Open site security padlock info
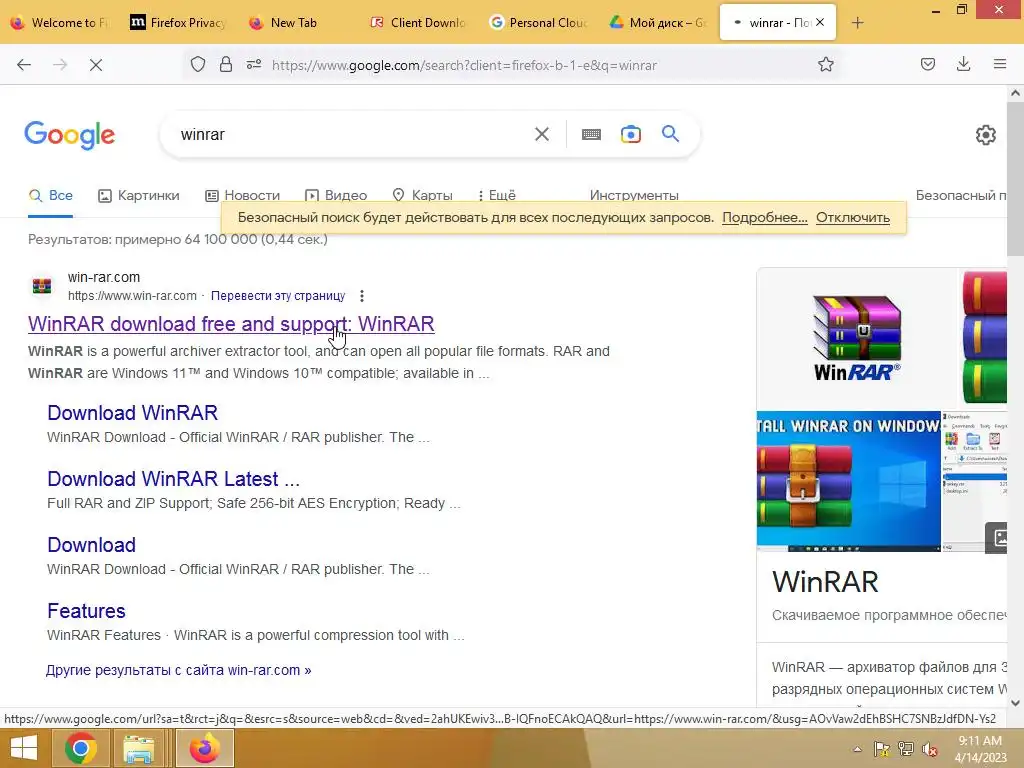 [226, 65]
